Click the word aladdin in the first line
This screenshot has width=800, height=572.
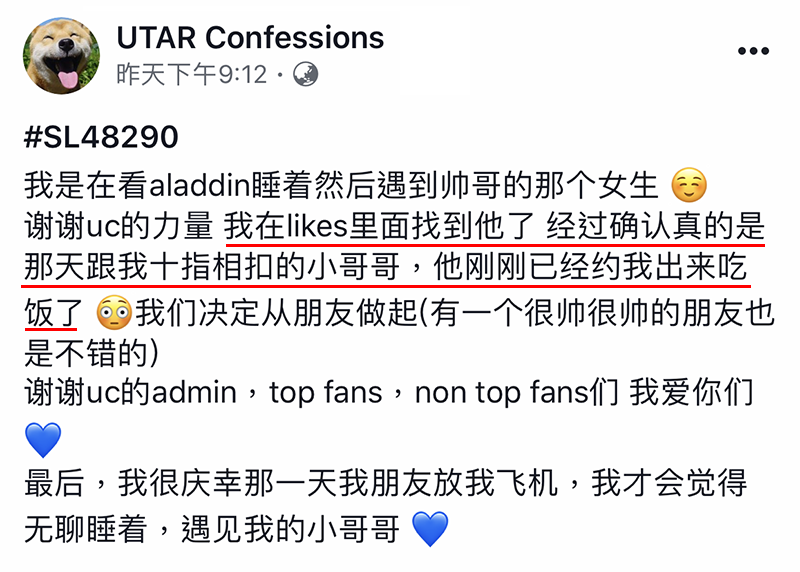[198, 185]
